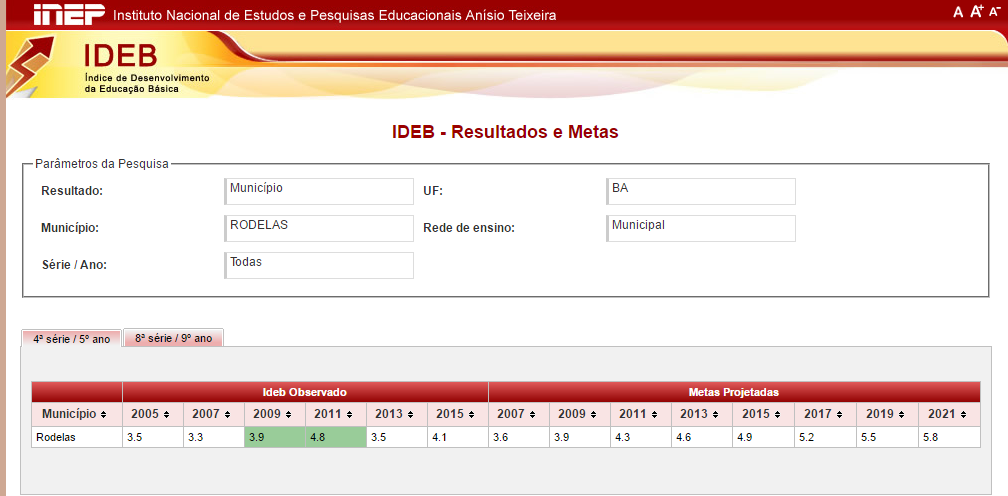Sort table by the Município column arrows
Viewport: 1008px width, 496px height.
coord(104,414)
